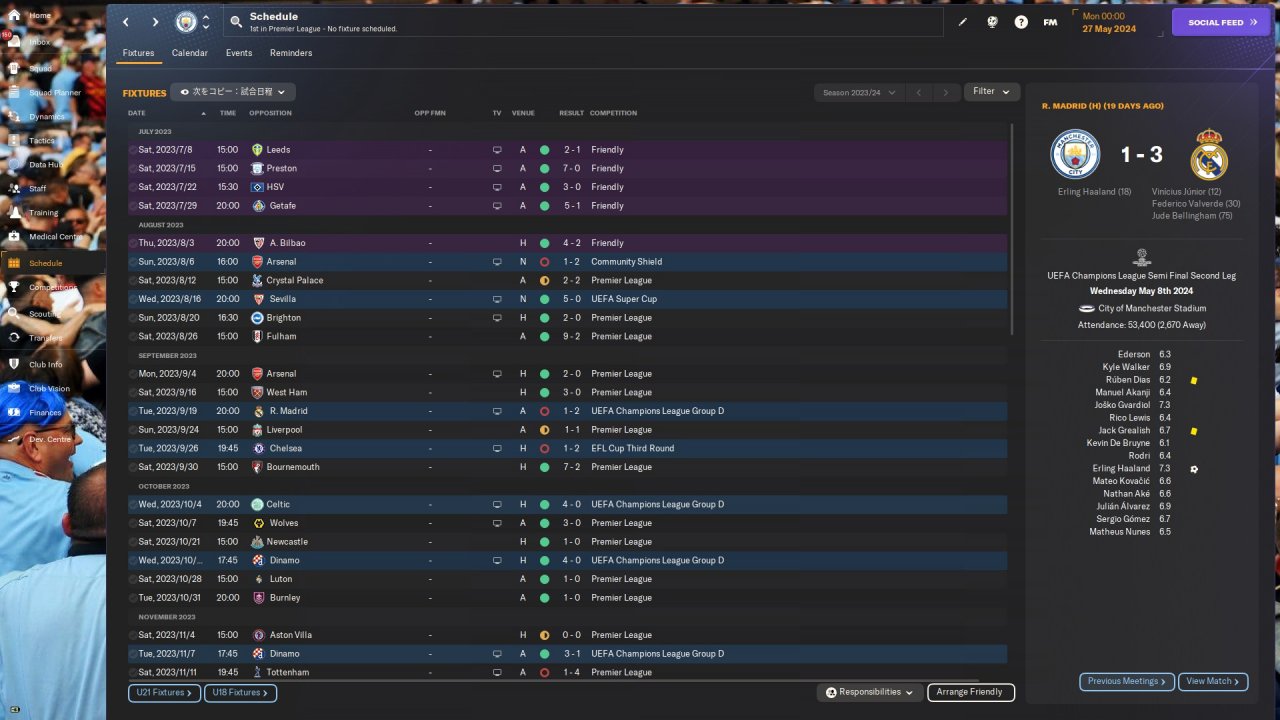Open the Inbox from the sidebar

coord(40,42)
